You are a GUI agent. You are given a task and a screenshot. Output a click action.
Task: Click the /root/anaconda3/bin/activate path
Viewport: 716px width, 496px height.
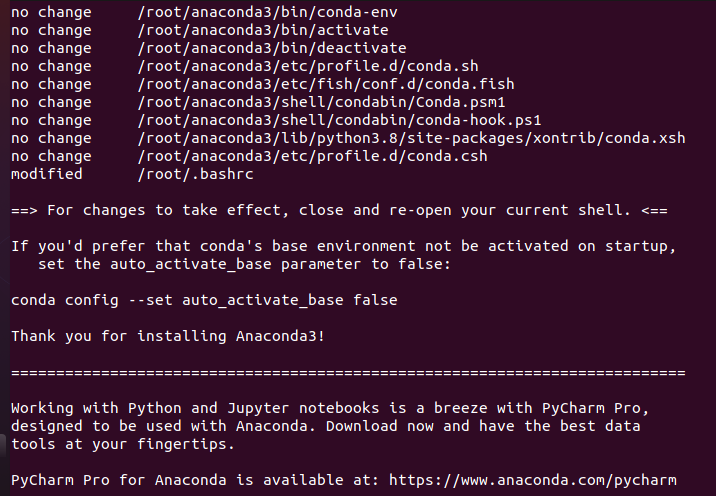click(263, 31)
